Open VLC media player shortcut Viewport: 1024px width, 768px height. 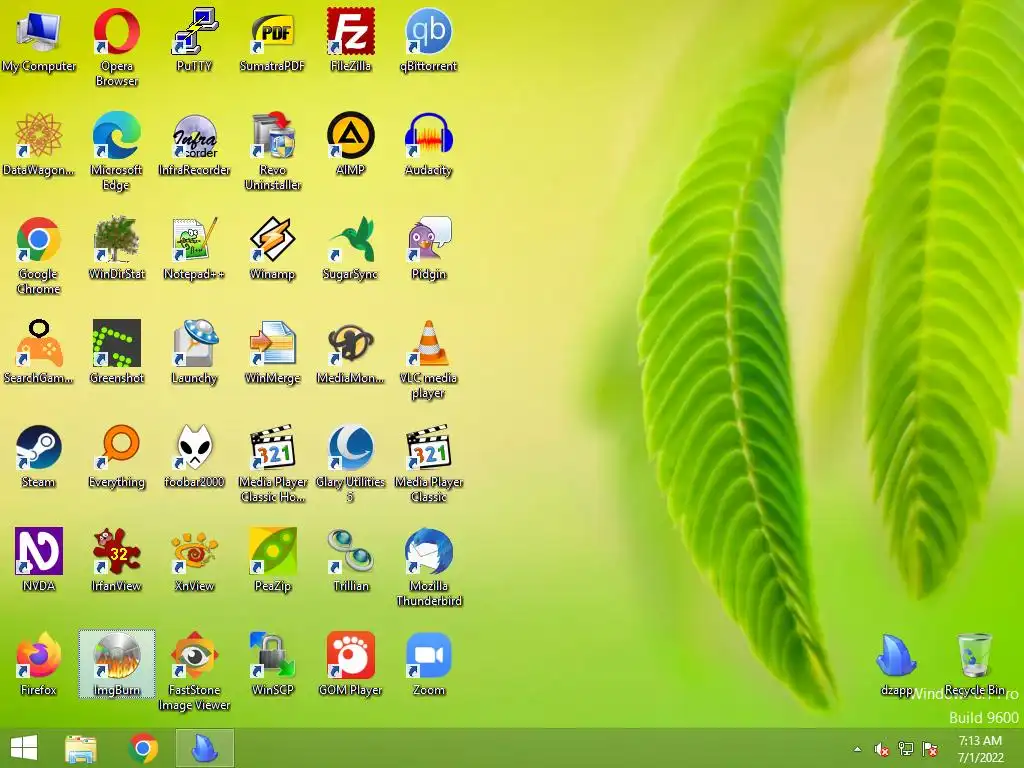428,359
